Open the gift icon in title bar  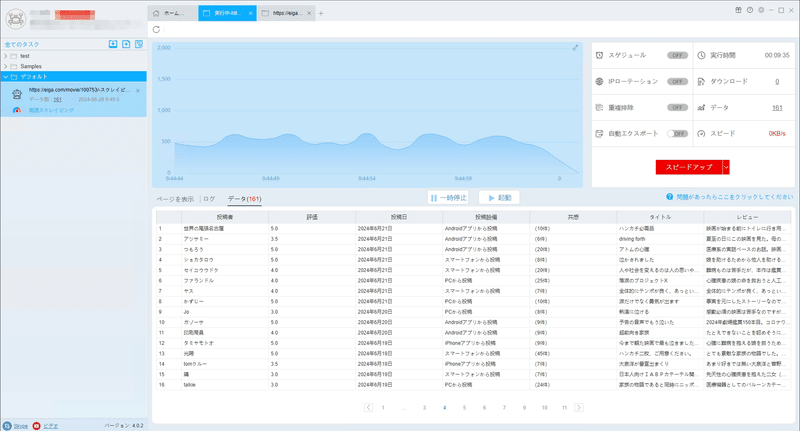(x=738, y=10)
